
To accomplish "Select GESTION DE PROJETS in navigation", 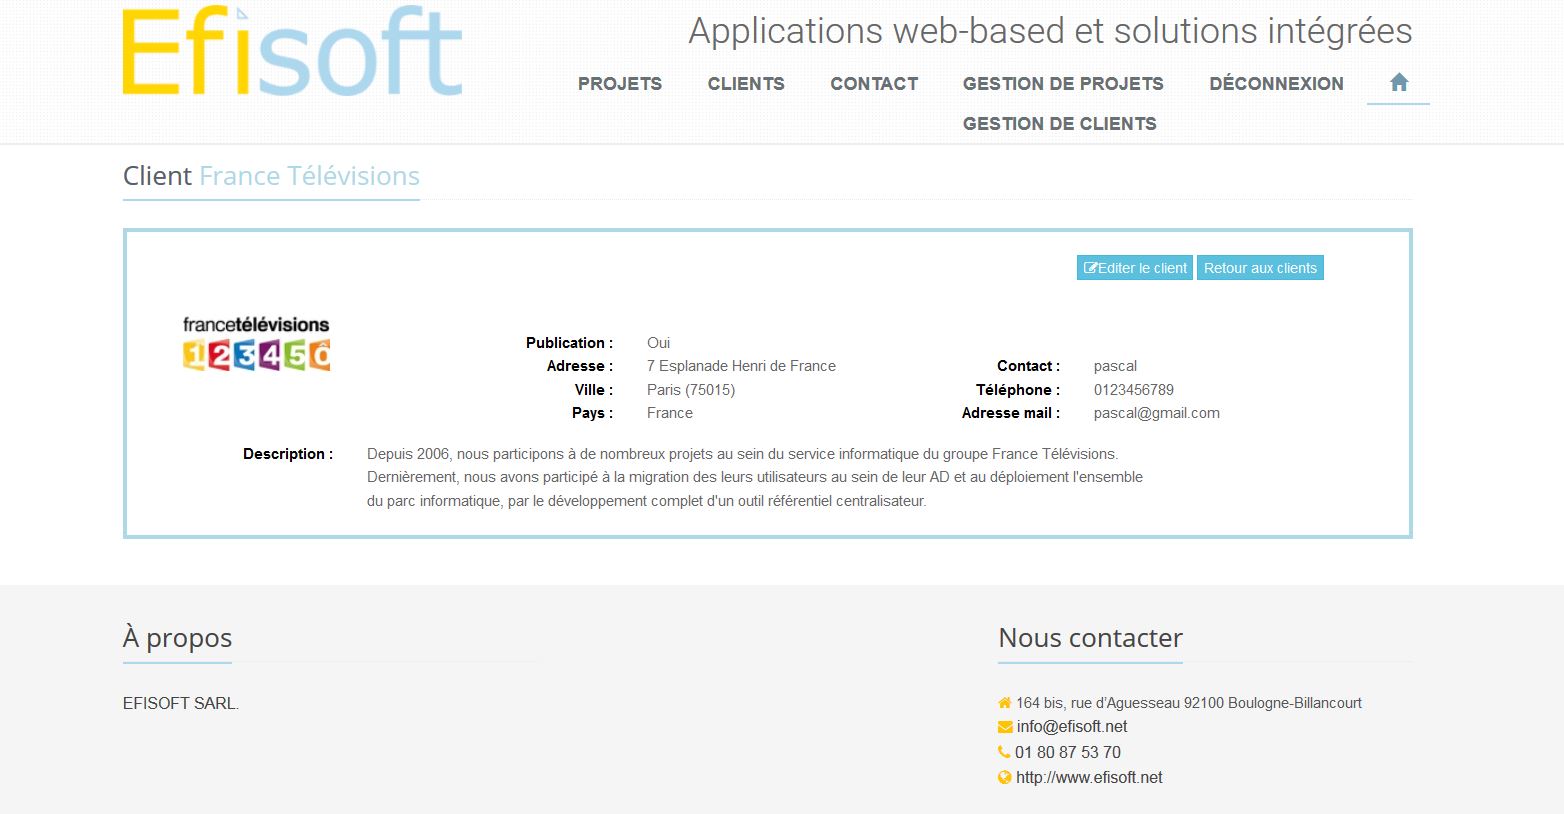I will coord(1063,84).
